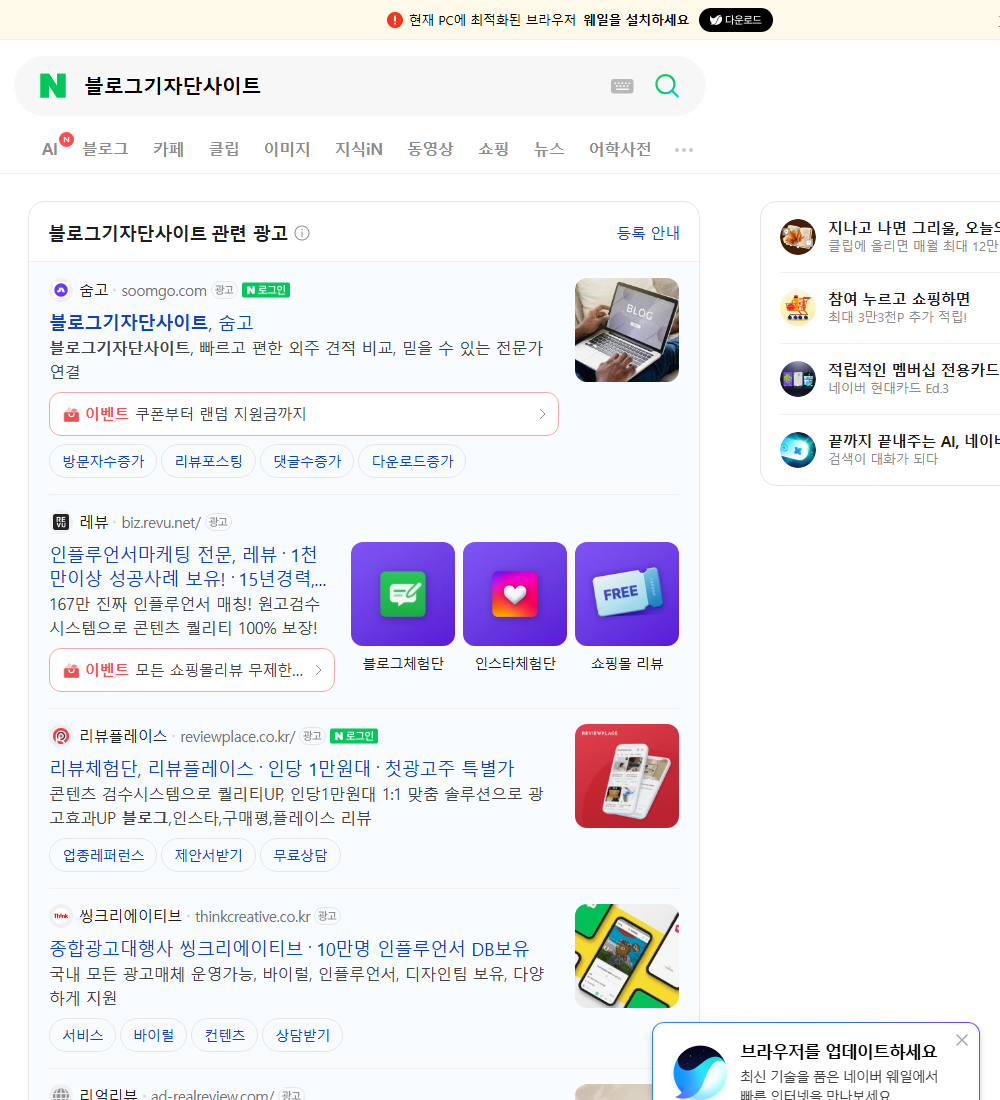Switch to the 카페 tab

168,149
